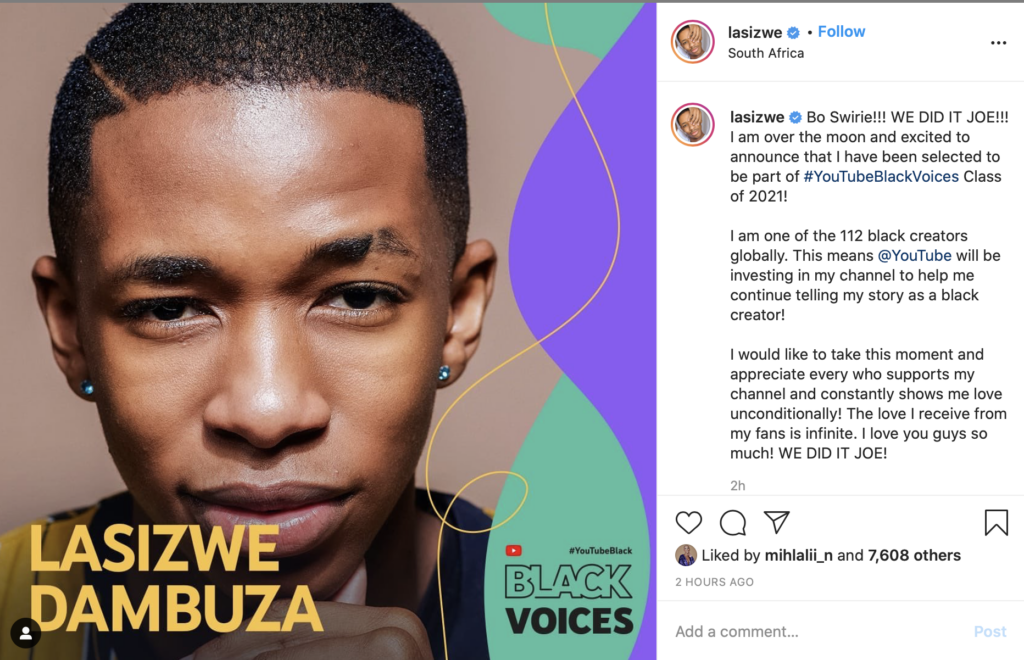Screen dimensions: 1024x660
Task: Open @YouTube mention in caption
Action: pos(914,255)
